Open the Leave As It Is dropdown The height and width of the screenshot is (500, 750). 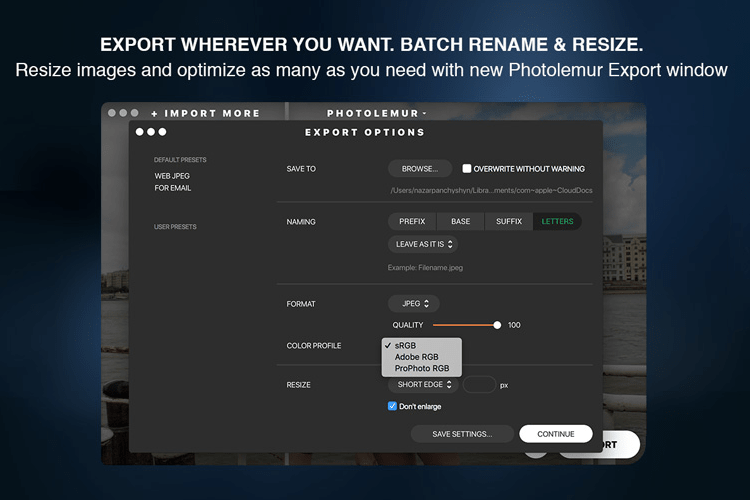[423, 244]
